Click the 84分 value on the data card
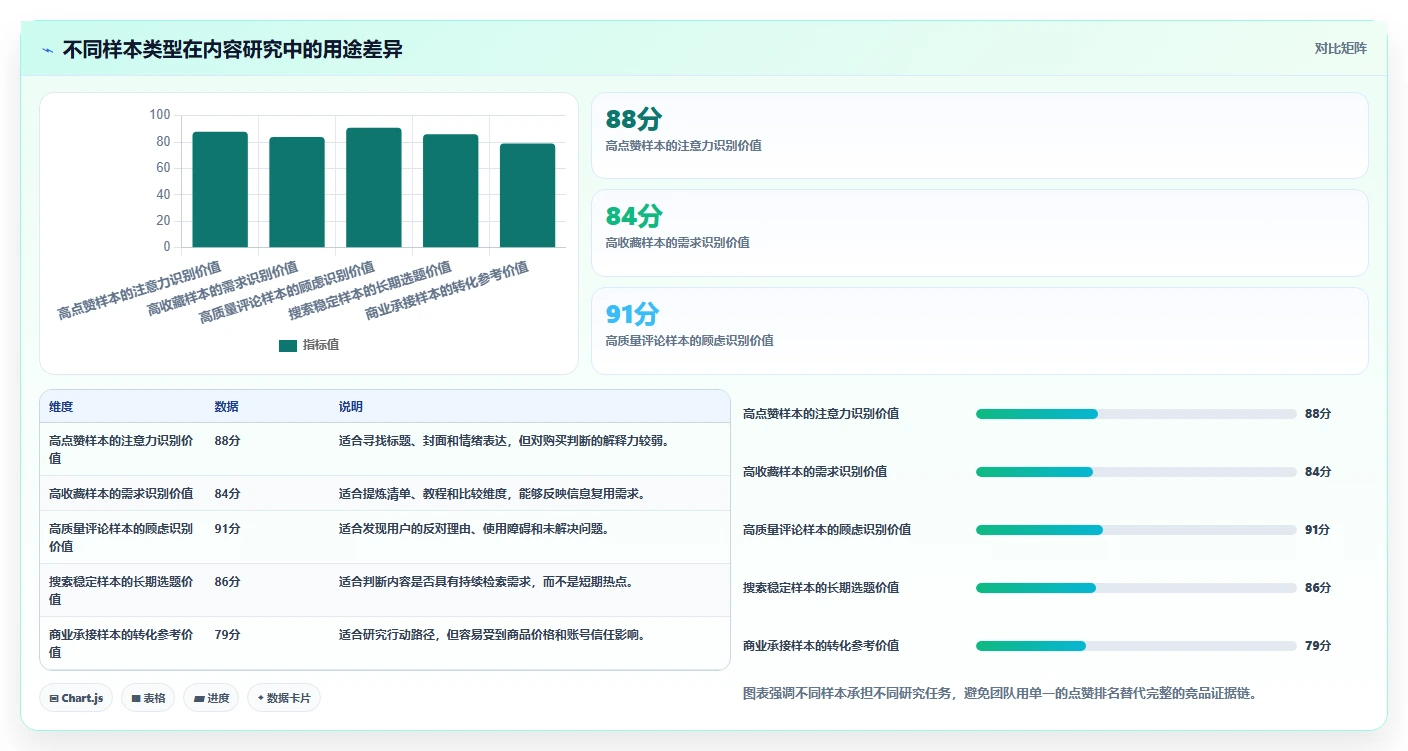The image size is (1408, 751). (x=634, y=217)
